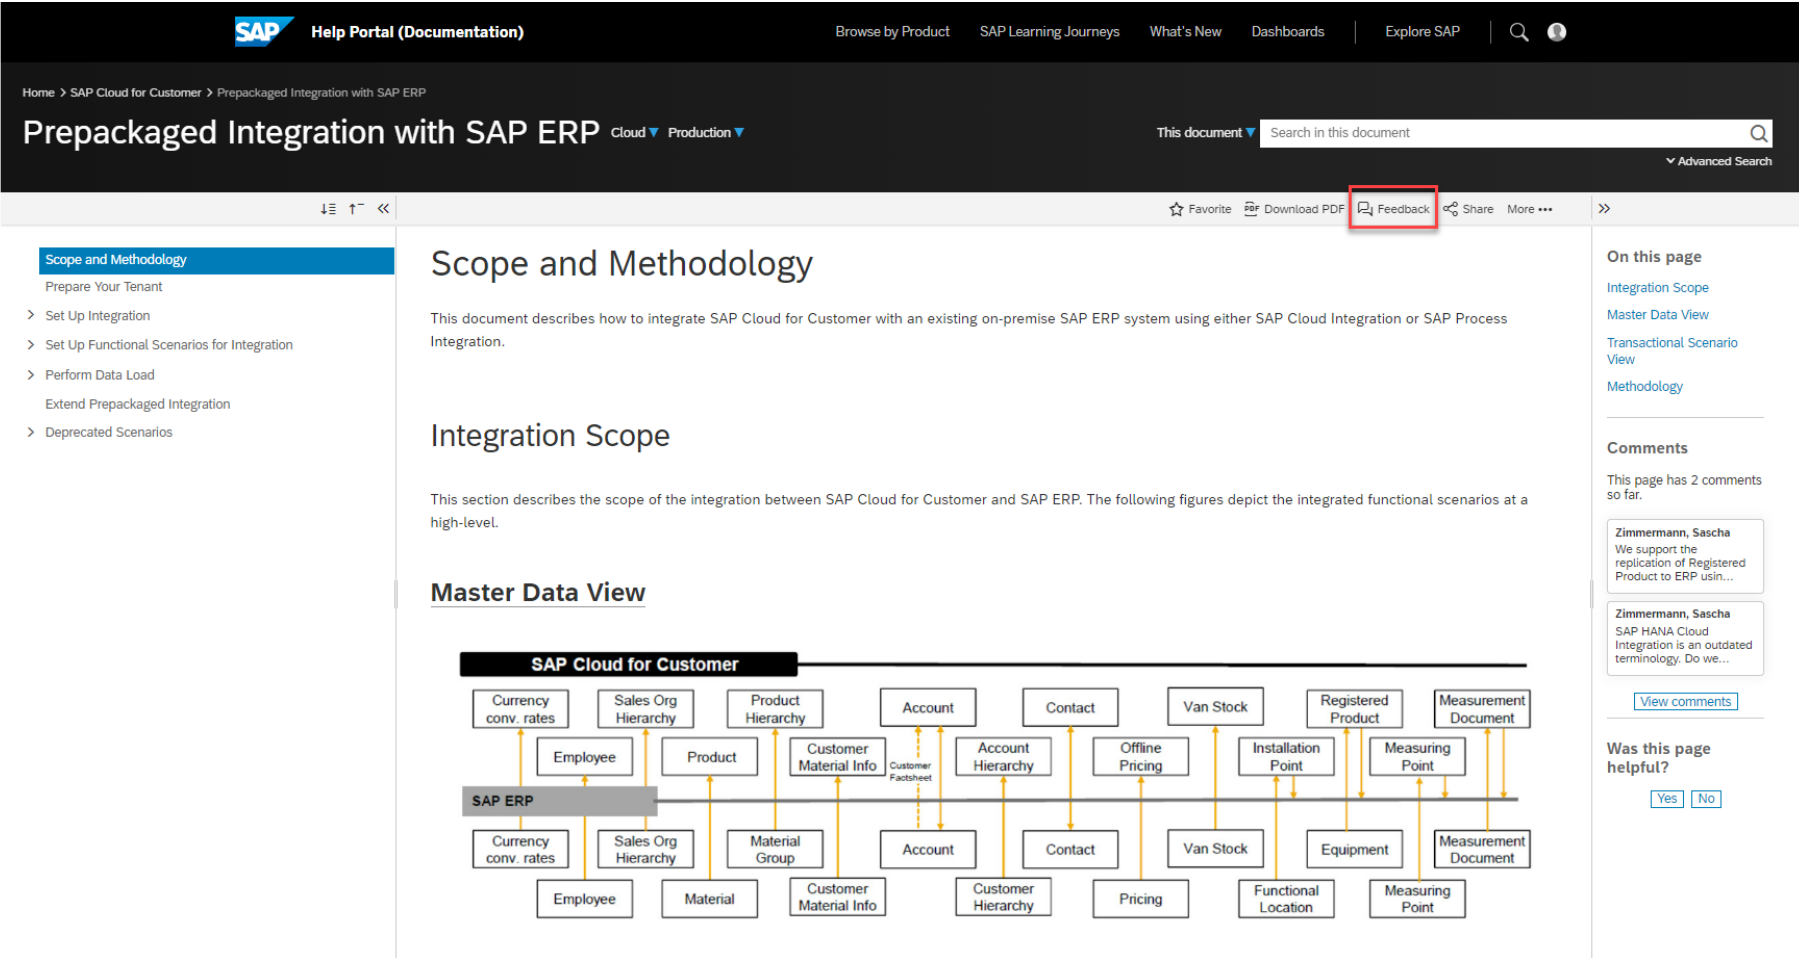Expand Advanced Search options
The image size is (1799, 958).
[x=1719, y=161]
